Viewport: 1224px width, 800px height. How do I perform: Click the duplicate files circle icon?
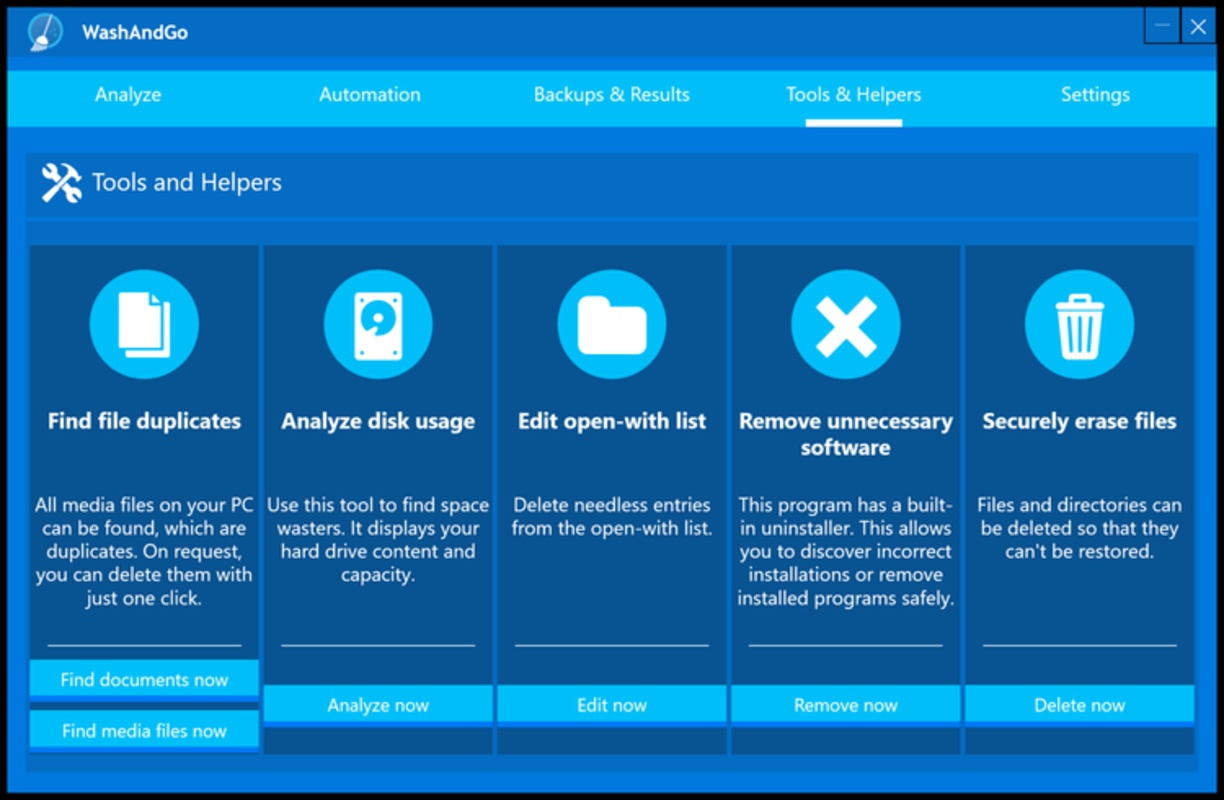pos(144,324)
